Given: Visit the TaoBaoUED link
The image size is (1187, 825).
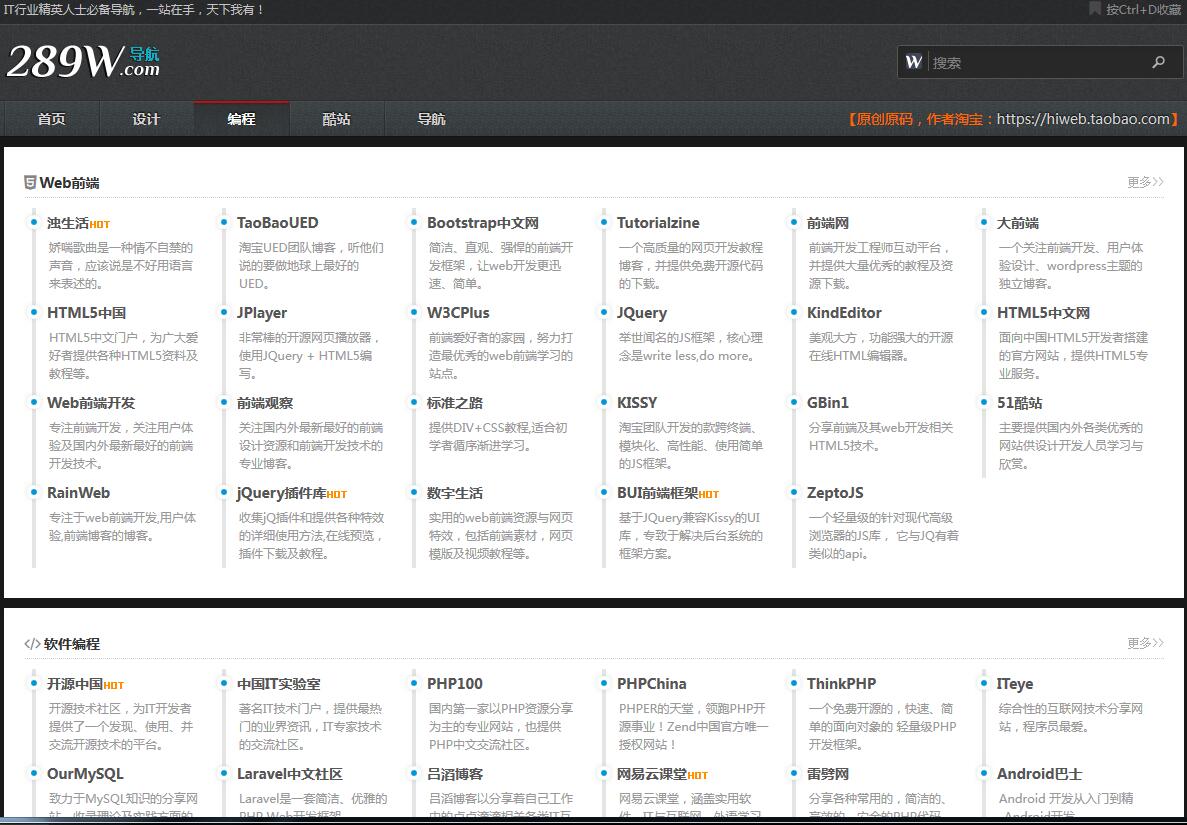Looking at the screenshot, I should (x=277, y=223).
